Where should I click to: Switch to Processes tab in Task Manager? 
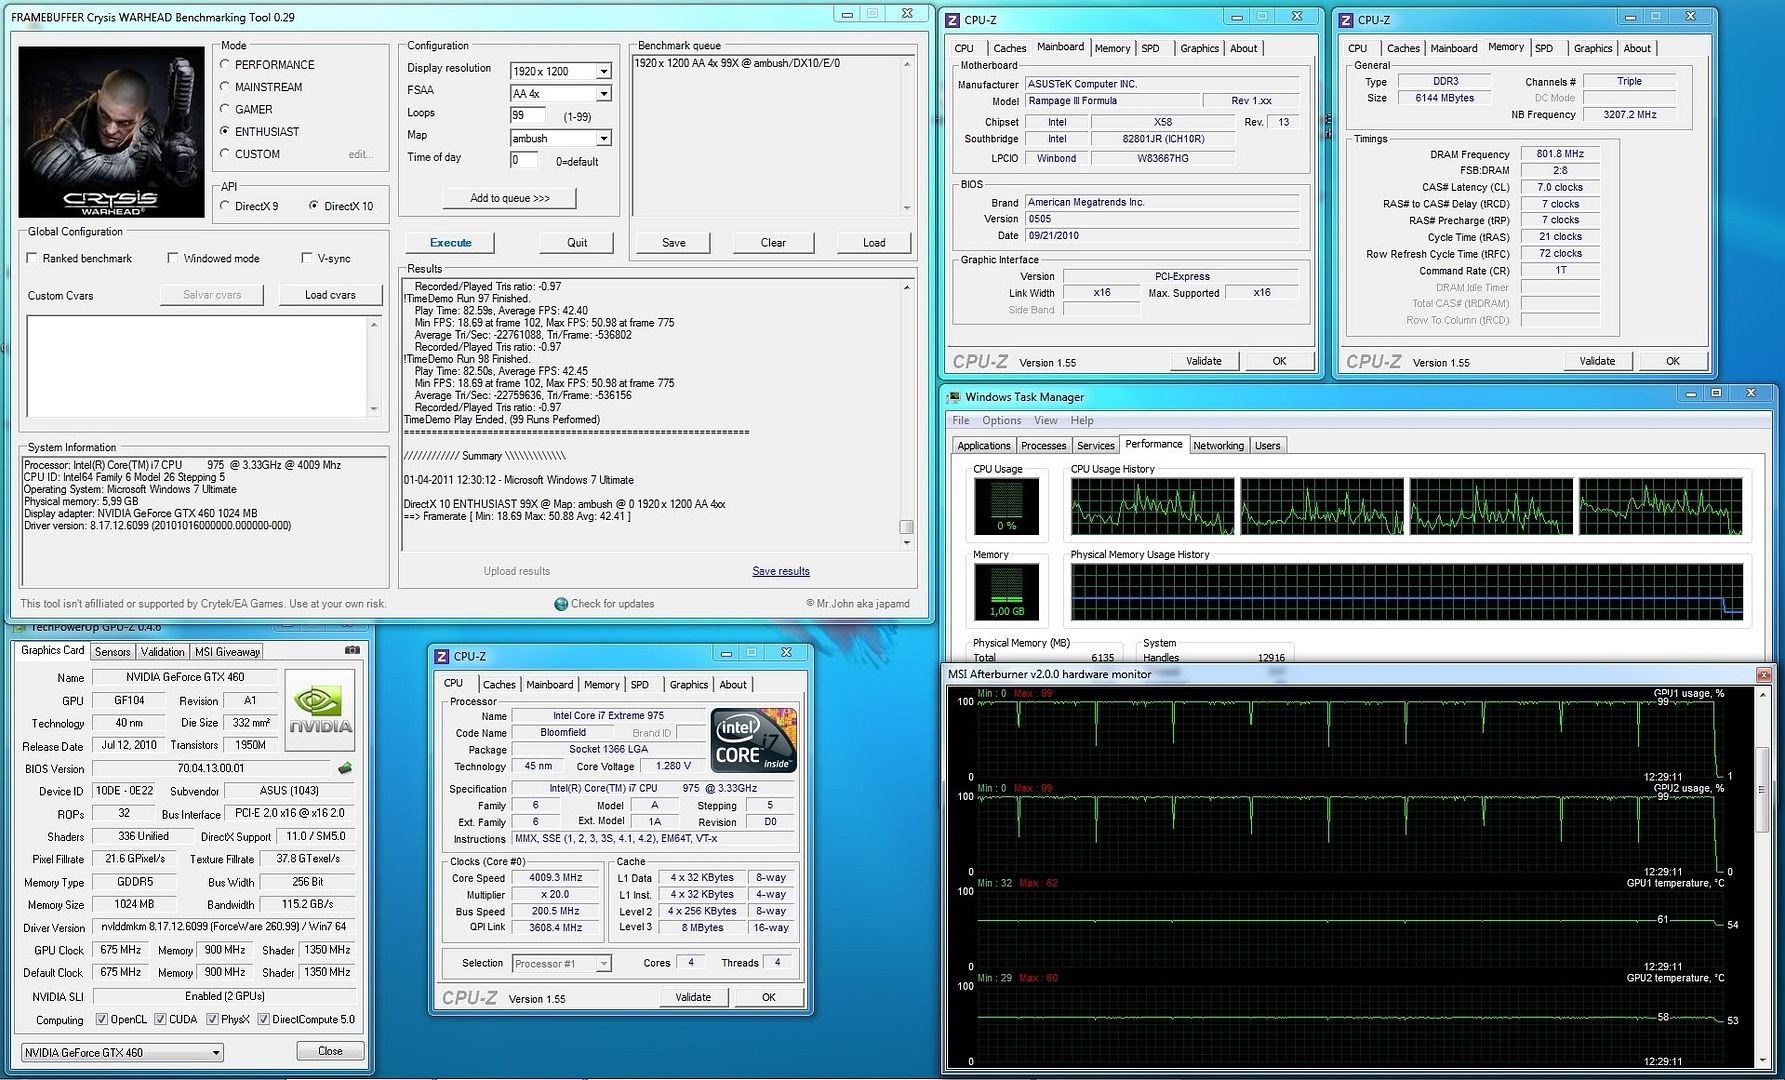1043,446
